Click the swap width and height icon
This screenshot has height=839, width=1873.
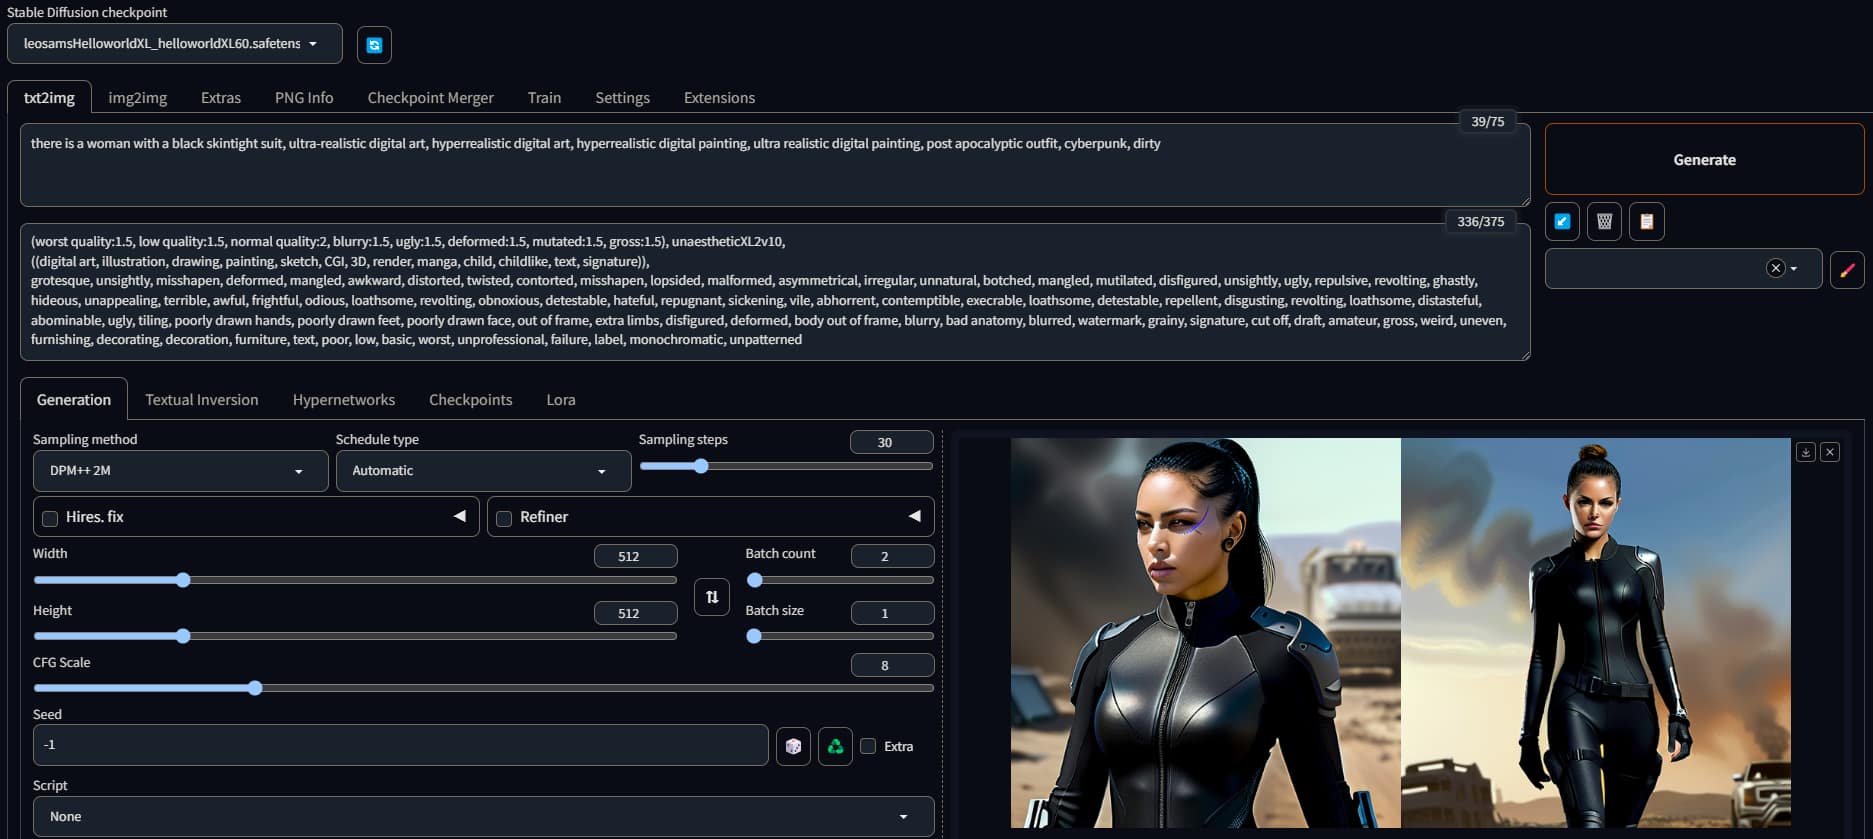pyautogui.click(x=711, y=597)
